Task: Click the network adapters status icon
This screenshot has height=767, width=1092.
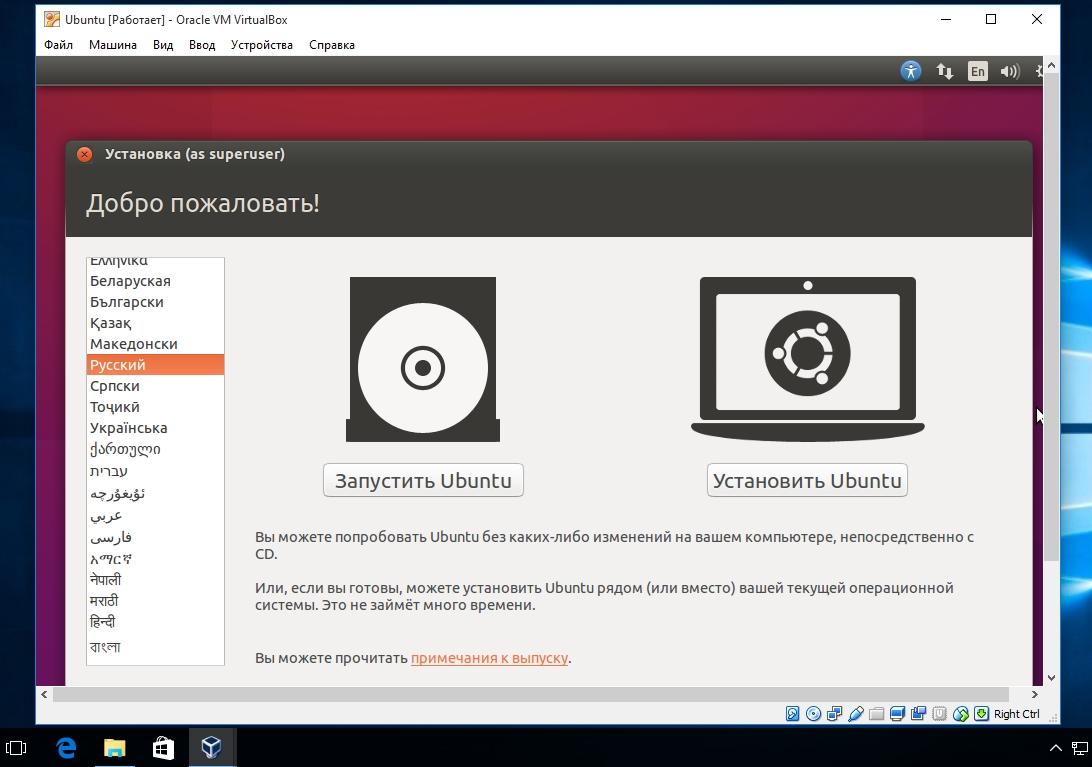Action: (x=834, y=713)
